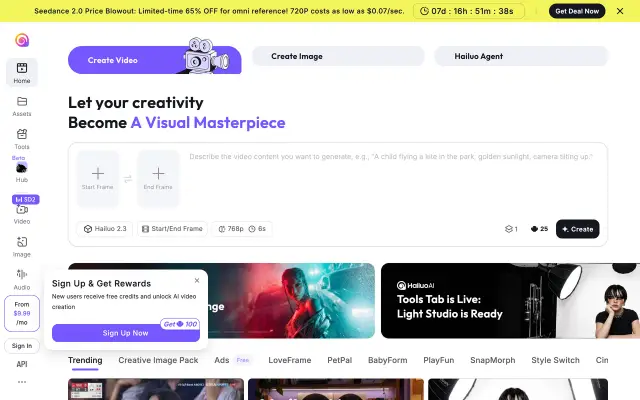This screenshot has width=640, height=400.
Task: Click the Seedance 2.0 Price Blowout banner text
Action: (x=219, y=11)
